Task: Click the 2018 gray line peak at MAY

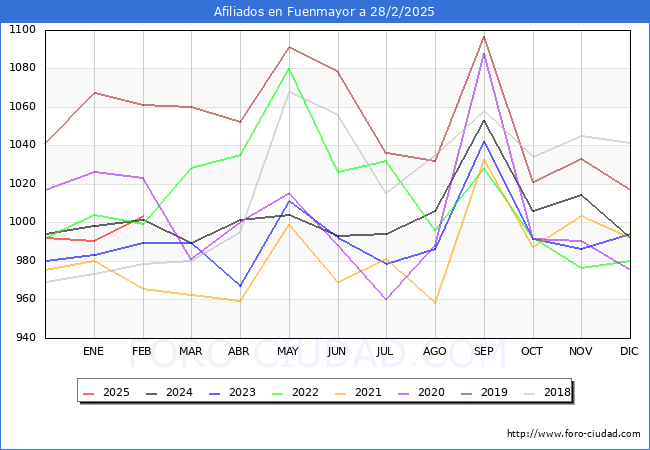Action: click(x=289, y=92)
